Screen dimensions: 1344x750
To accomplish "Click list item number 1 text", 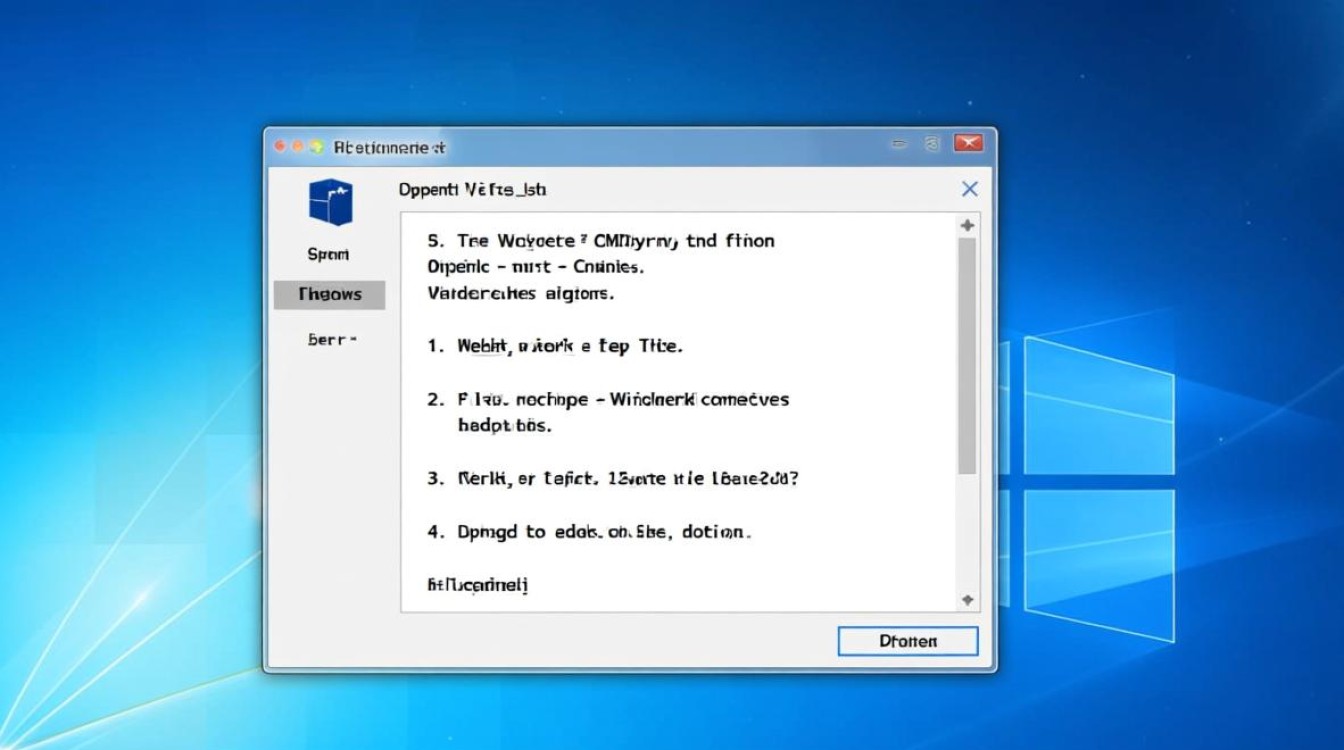I will [x=568, y=346].
